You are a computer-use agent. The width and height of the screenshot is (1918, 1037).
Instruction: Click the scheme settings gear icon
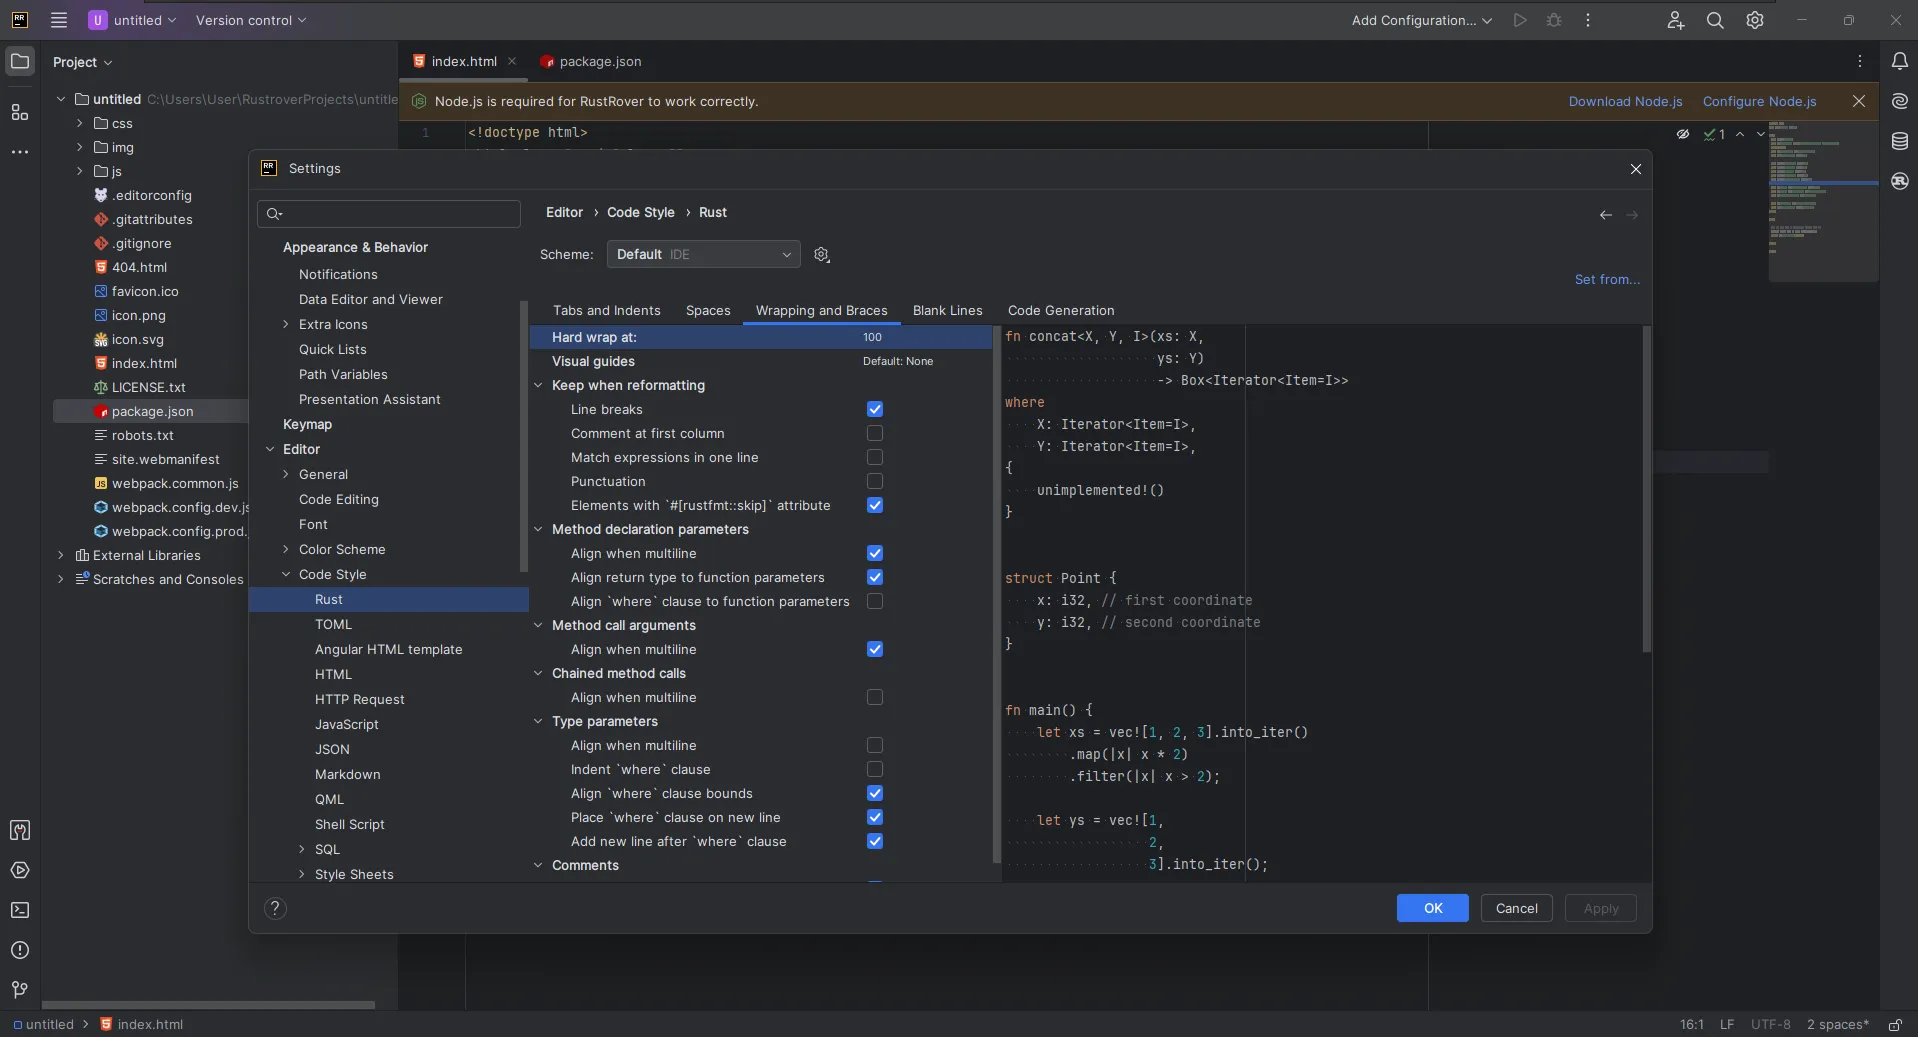tap(822, 255)
